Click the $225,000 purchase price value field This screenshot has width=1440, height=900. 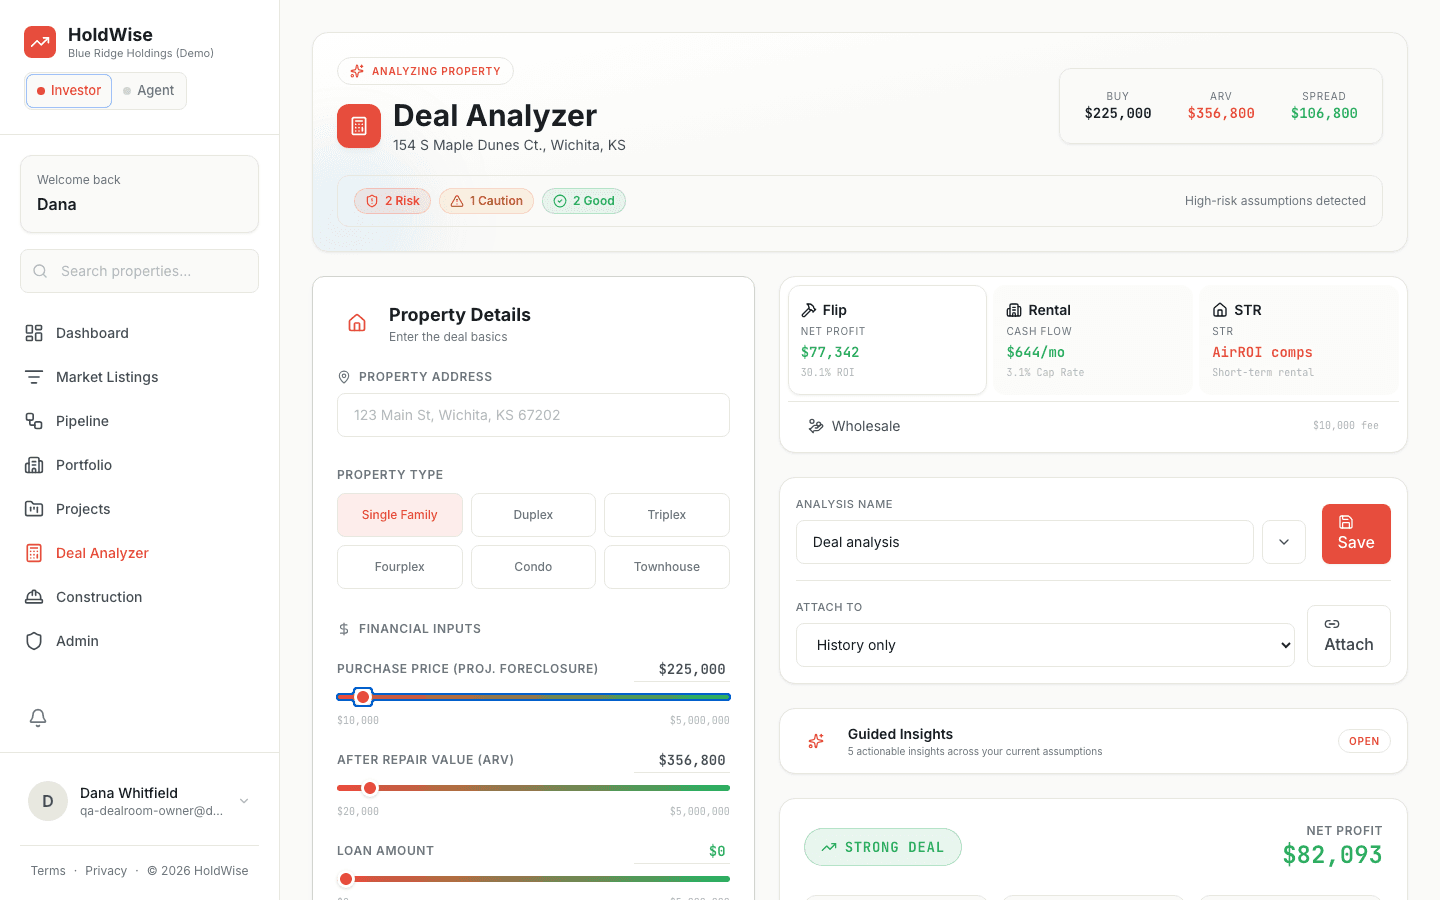click(680, 669)
